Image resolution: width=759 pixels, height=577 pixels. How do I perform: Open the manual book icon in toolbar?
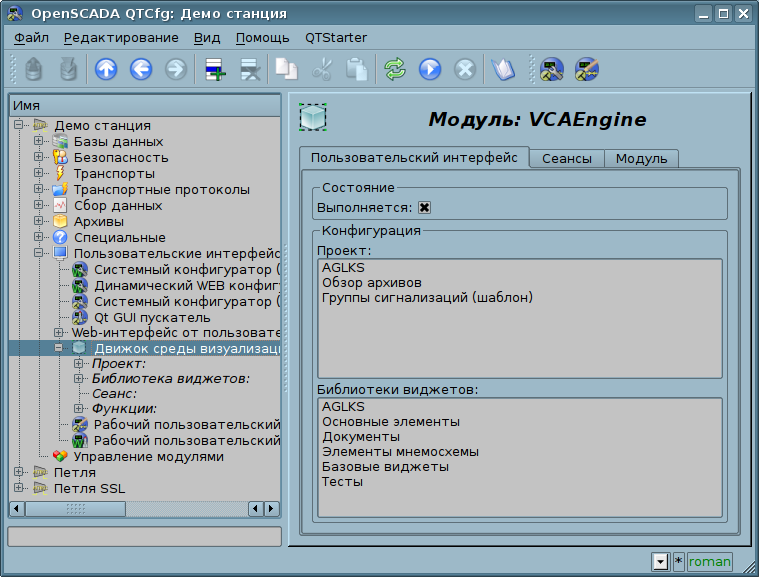[x=501, y=69]
